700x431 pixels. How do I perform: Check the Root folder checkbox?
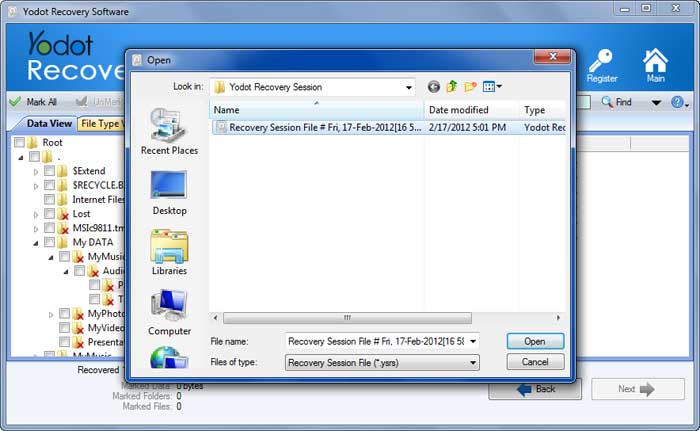coord(20,143)
